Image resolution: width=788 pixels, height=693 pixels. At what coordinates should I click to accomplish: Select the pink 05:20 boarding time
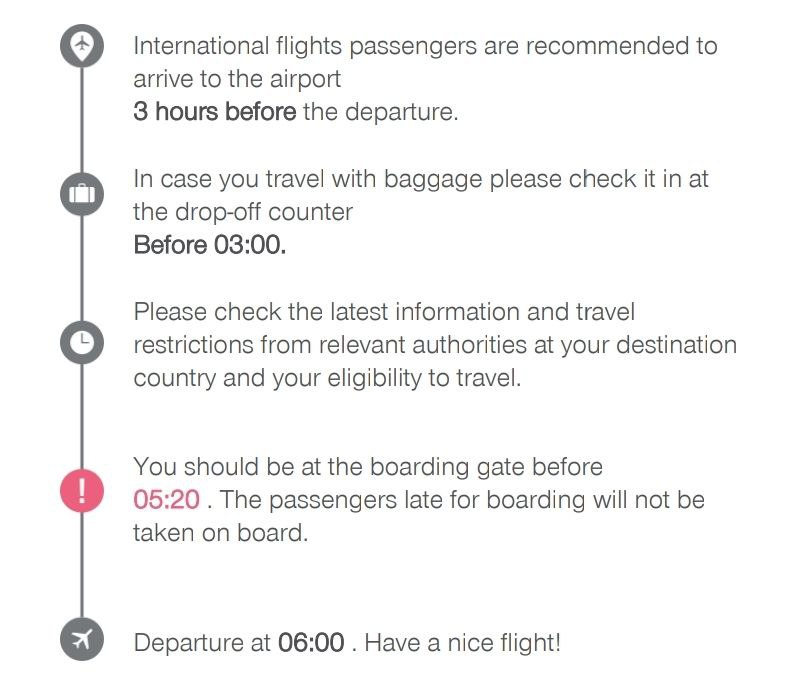(166, 500)
